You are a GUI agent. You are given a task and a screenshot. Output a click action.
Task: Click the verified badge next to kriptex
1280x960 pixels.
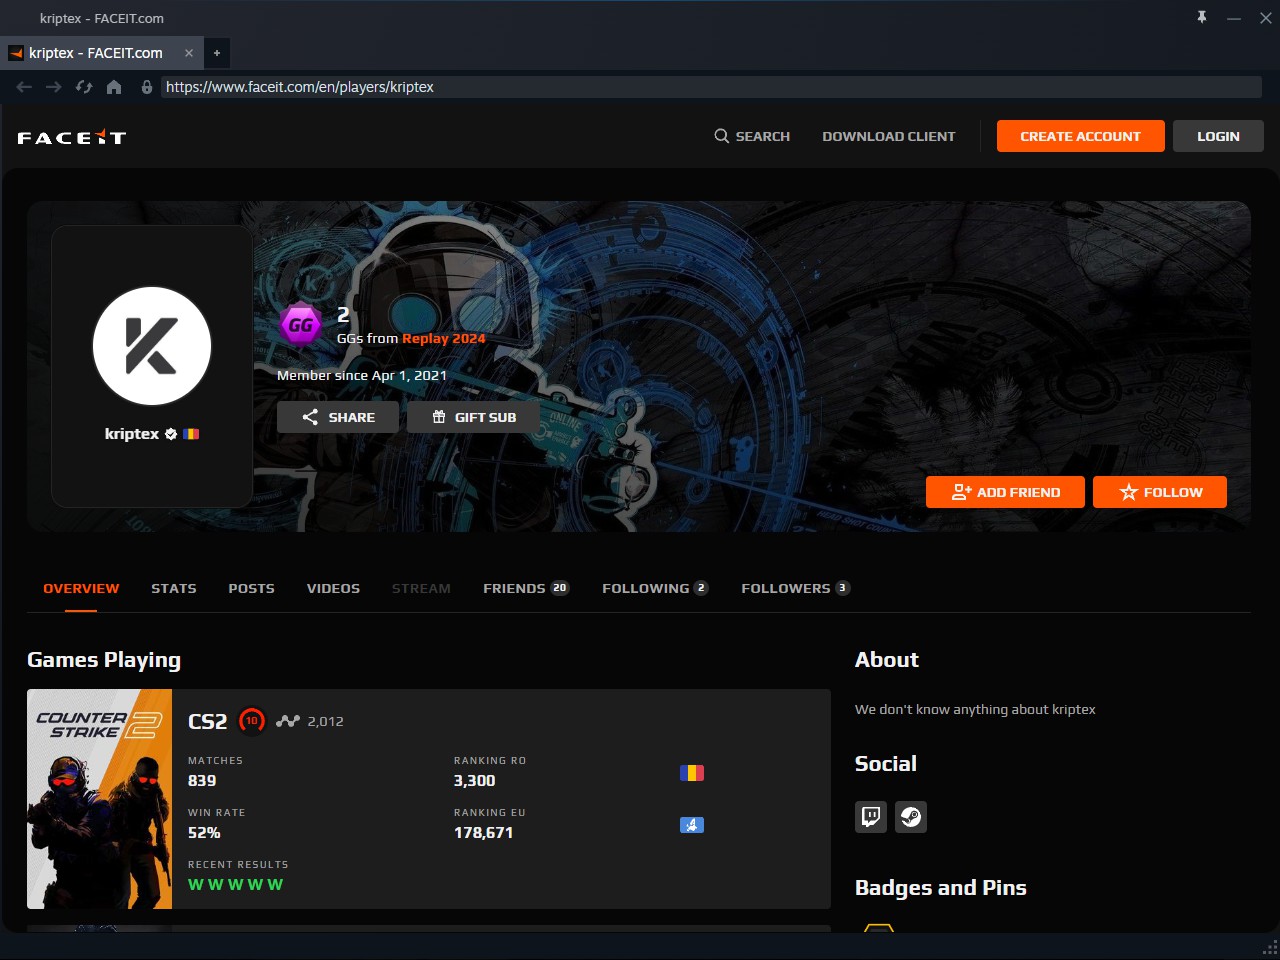click(x=171, y=434)
